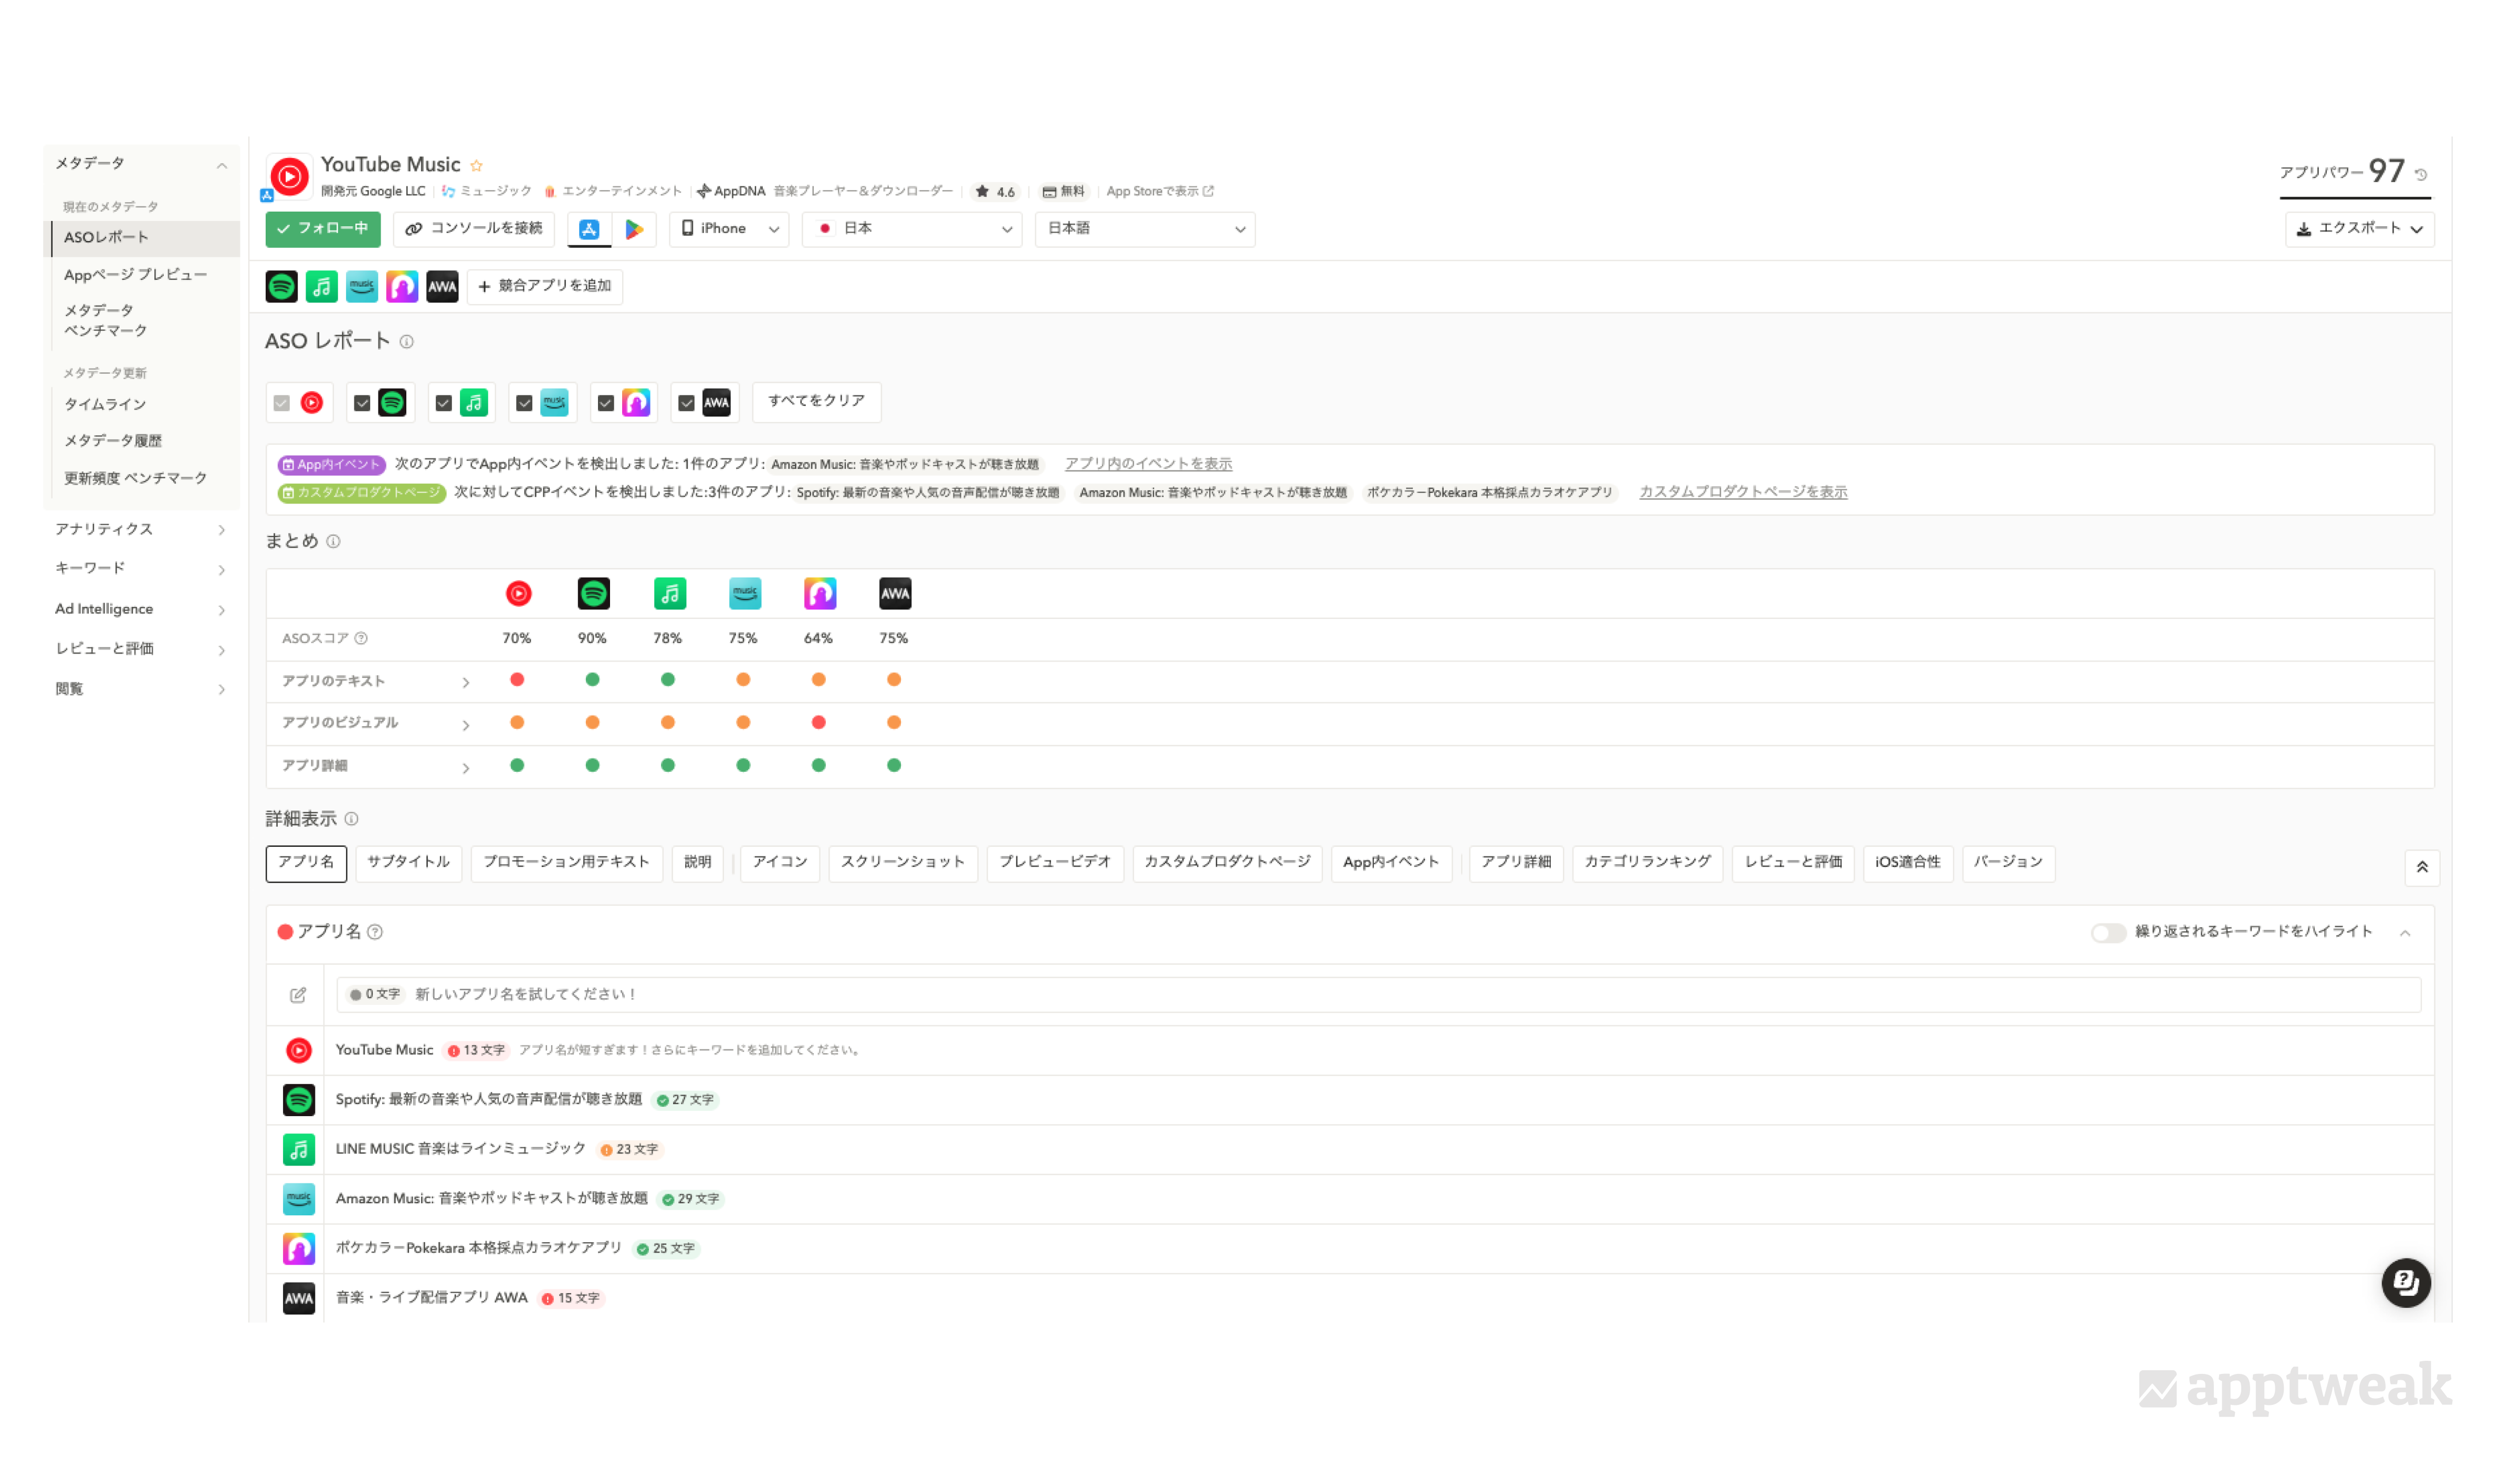Uncheck the Amazon Music checkbox in ASO report
The height and width of the screenshot is (1470, 2520).
(524, 403)
